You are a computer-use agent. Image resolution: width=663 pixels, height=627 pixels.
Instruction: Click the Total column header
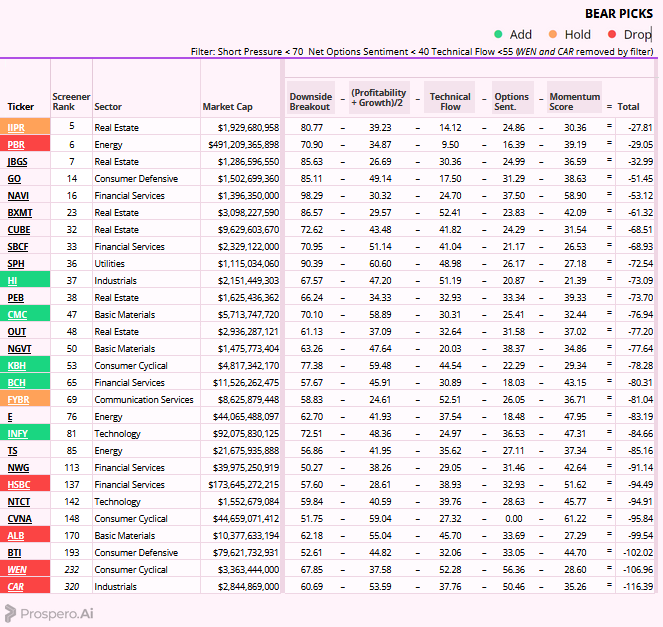(628, 107)
